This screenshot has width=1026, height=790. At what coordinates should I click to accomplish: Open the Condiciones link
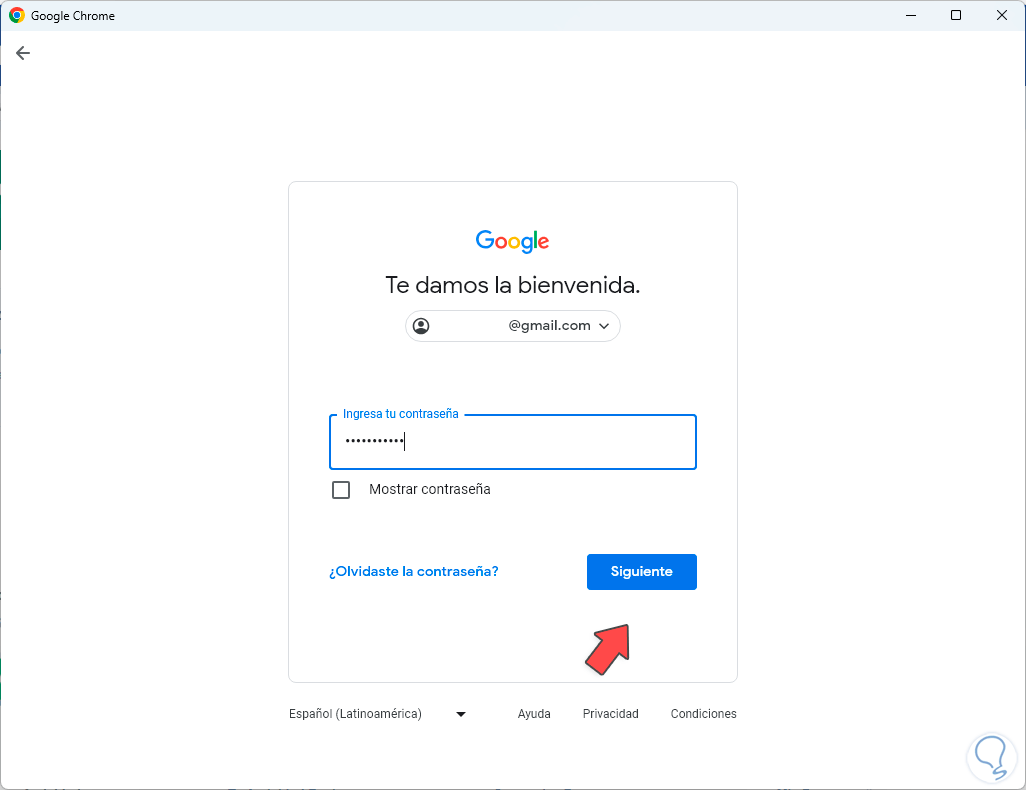tap(703, 713)
